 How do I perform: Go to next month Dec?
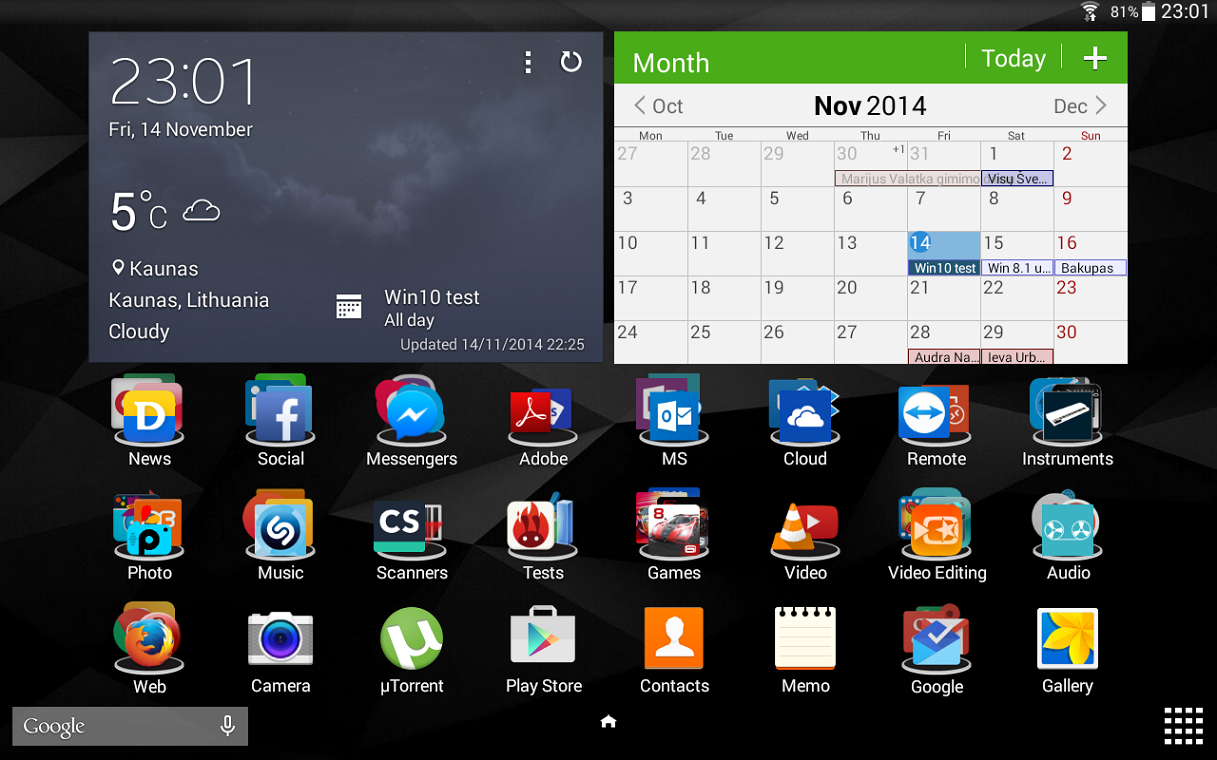[1081, 106]
